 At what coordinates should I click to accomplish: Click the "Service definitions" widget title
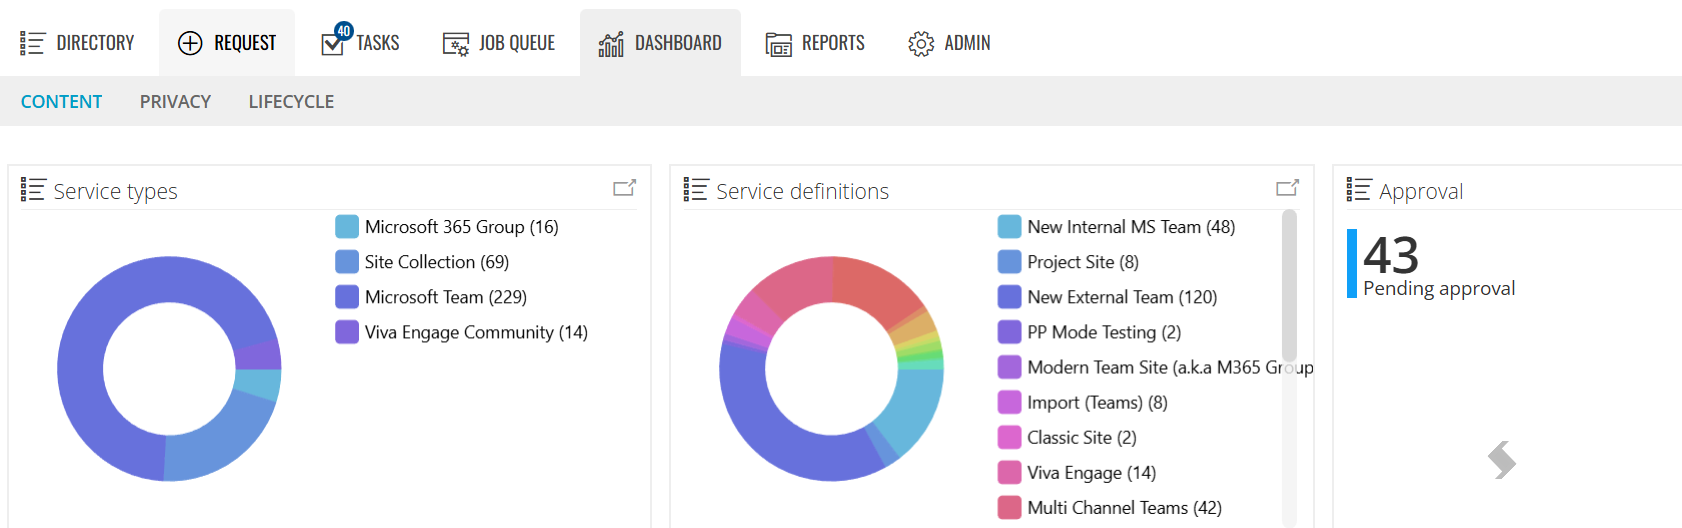coord(802,191)
